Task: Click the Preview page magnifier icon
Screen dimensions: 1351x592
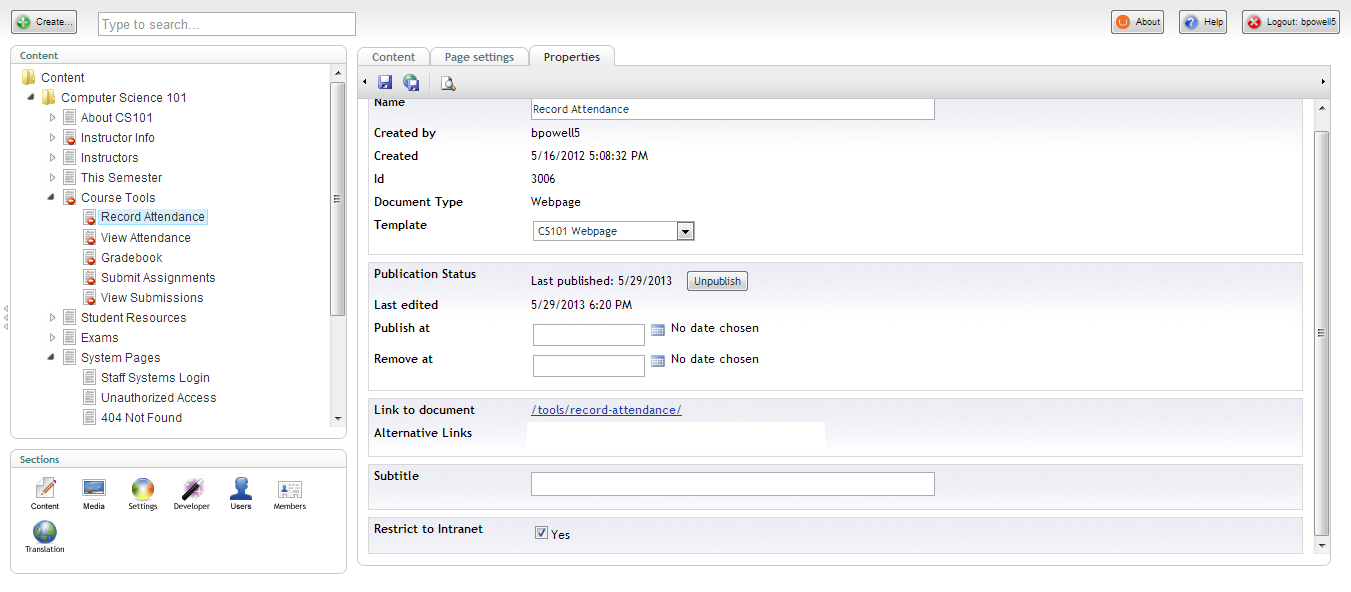Action: pos(447,83)
